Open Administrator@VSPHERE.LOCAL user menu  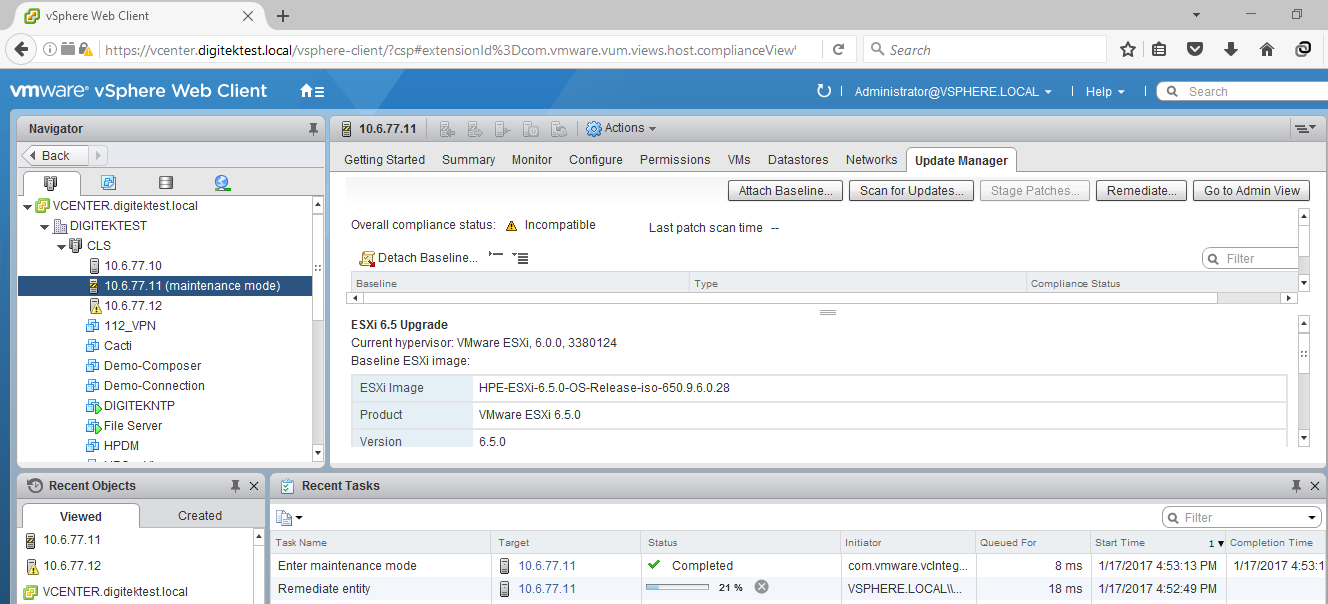(x=953, y=91)
